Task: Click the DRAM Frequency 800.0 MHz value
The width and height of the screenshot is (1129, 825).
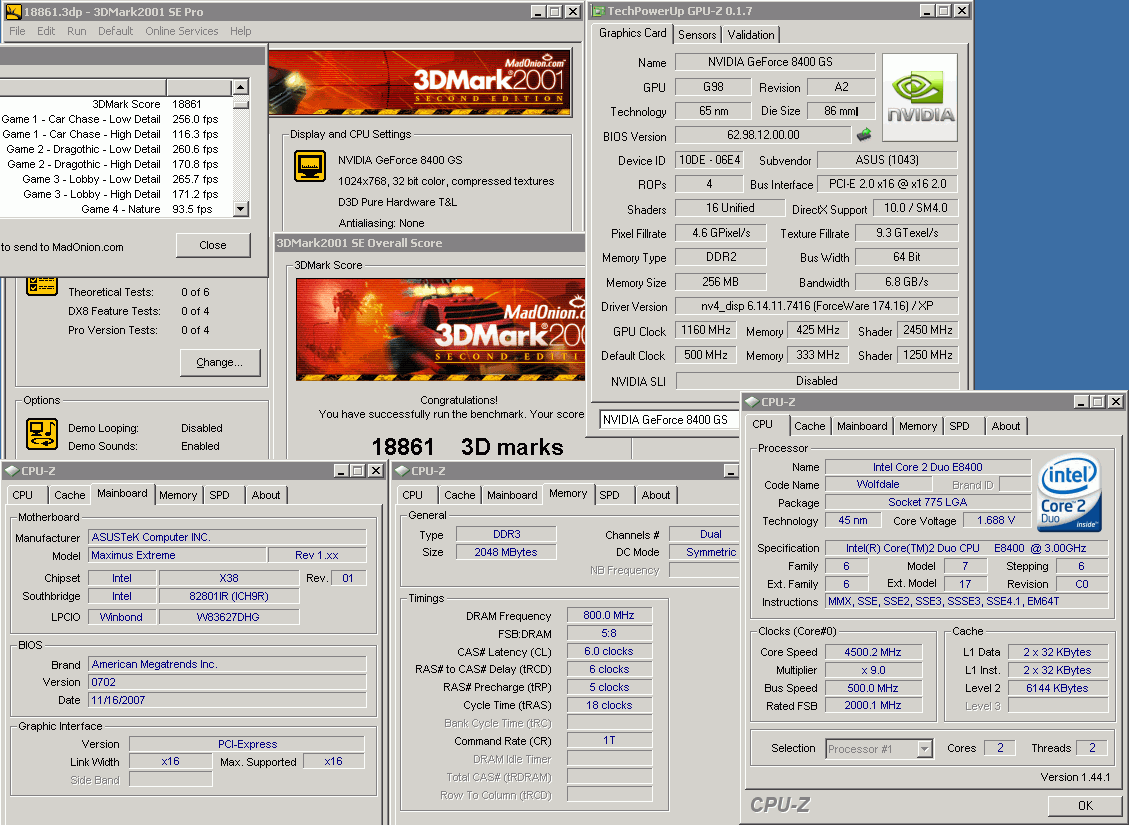Action: (609, 616)
